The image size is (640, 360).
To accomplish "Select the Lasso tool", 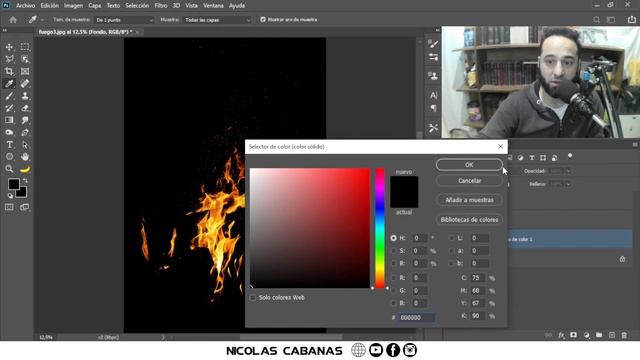I will point(9,59).
